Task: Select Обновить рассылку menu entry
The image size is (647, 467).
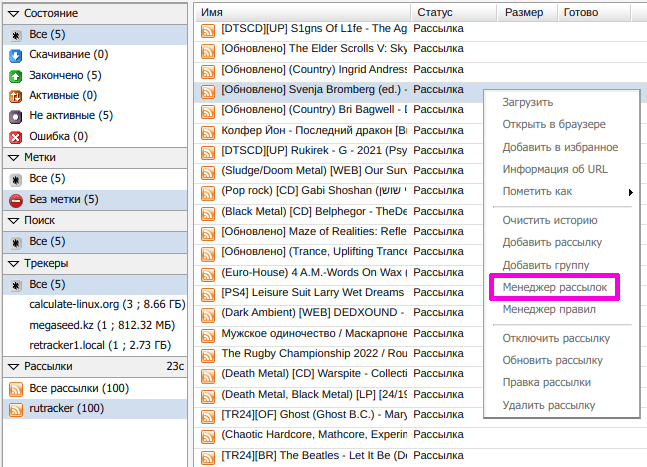Action: pos(553,360)
